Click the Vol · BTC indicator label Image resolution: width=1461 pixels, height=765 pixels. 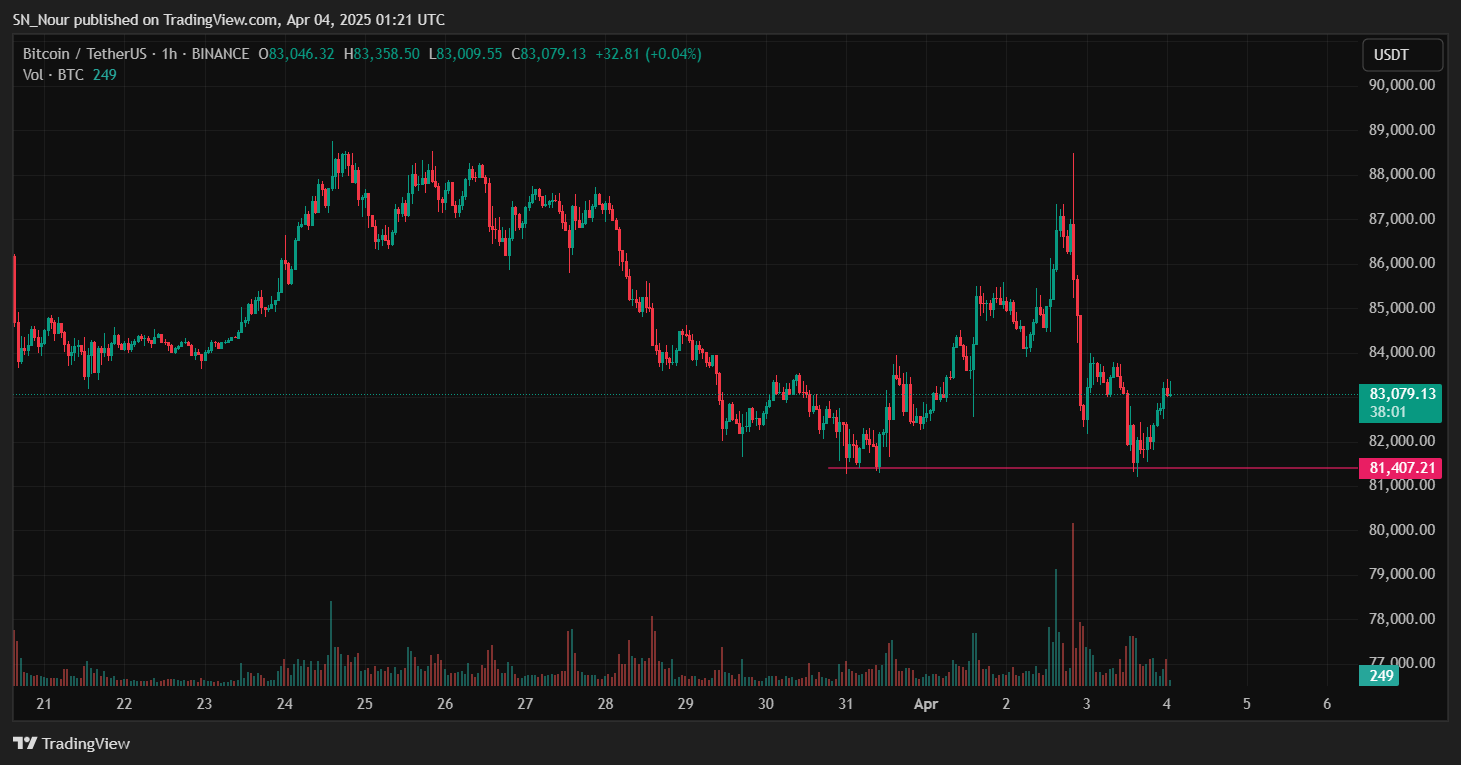(x=54, y=74)
